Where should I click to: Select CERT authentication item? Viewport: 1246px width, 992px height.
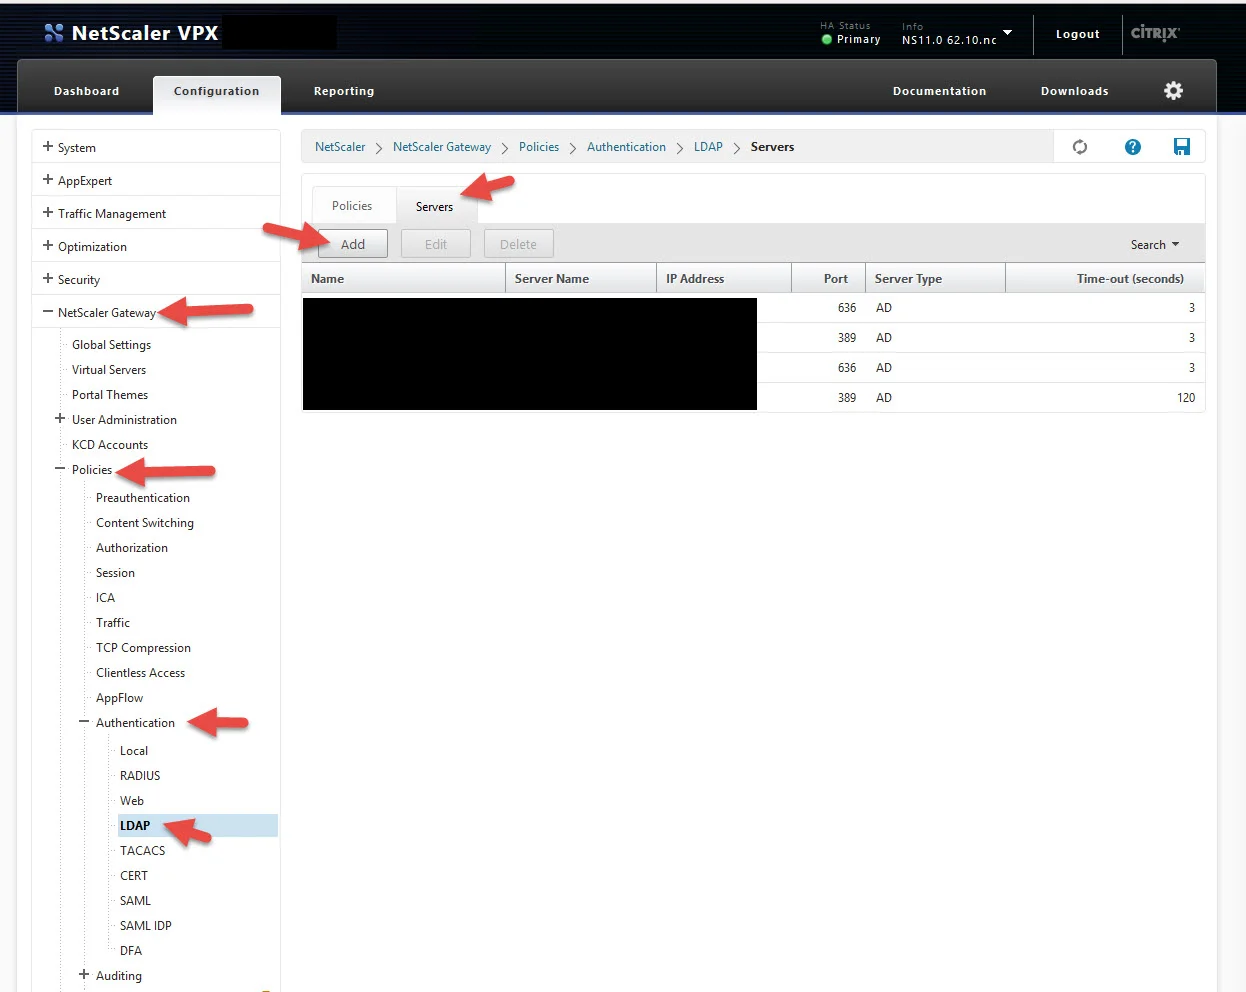(134, 876)
